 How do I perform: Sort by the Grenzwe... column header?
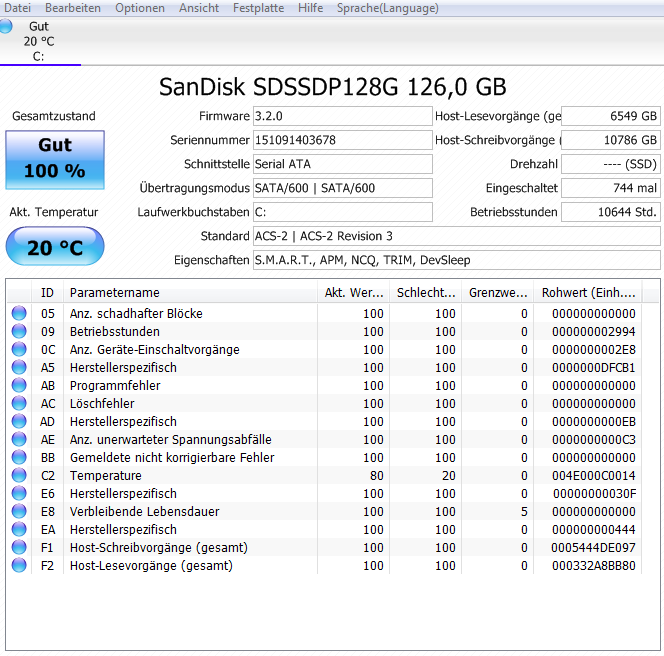click(x=497, y=293)
